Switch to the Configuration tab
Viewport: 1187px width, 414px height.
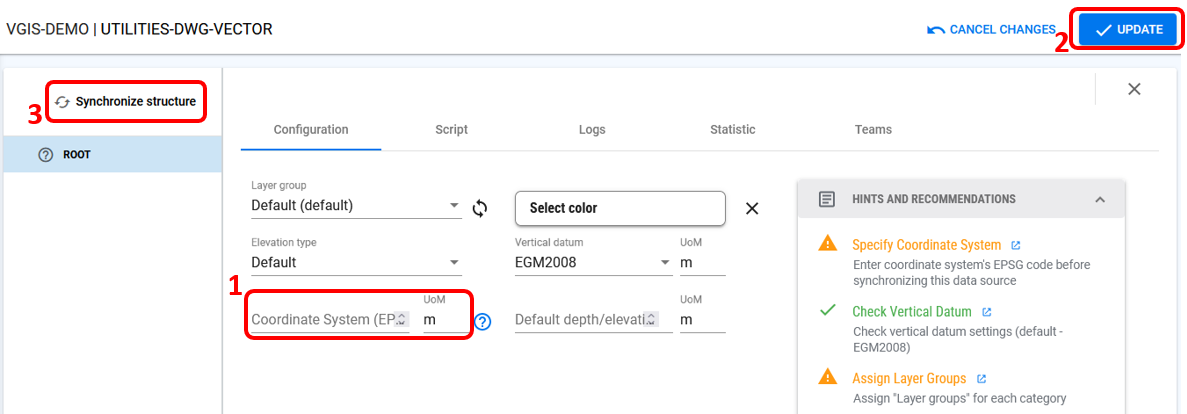click(311, 129)
